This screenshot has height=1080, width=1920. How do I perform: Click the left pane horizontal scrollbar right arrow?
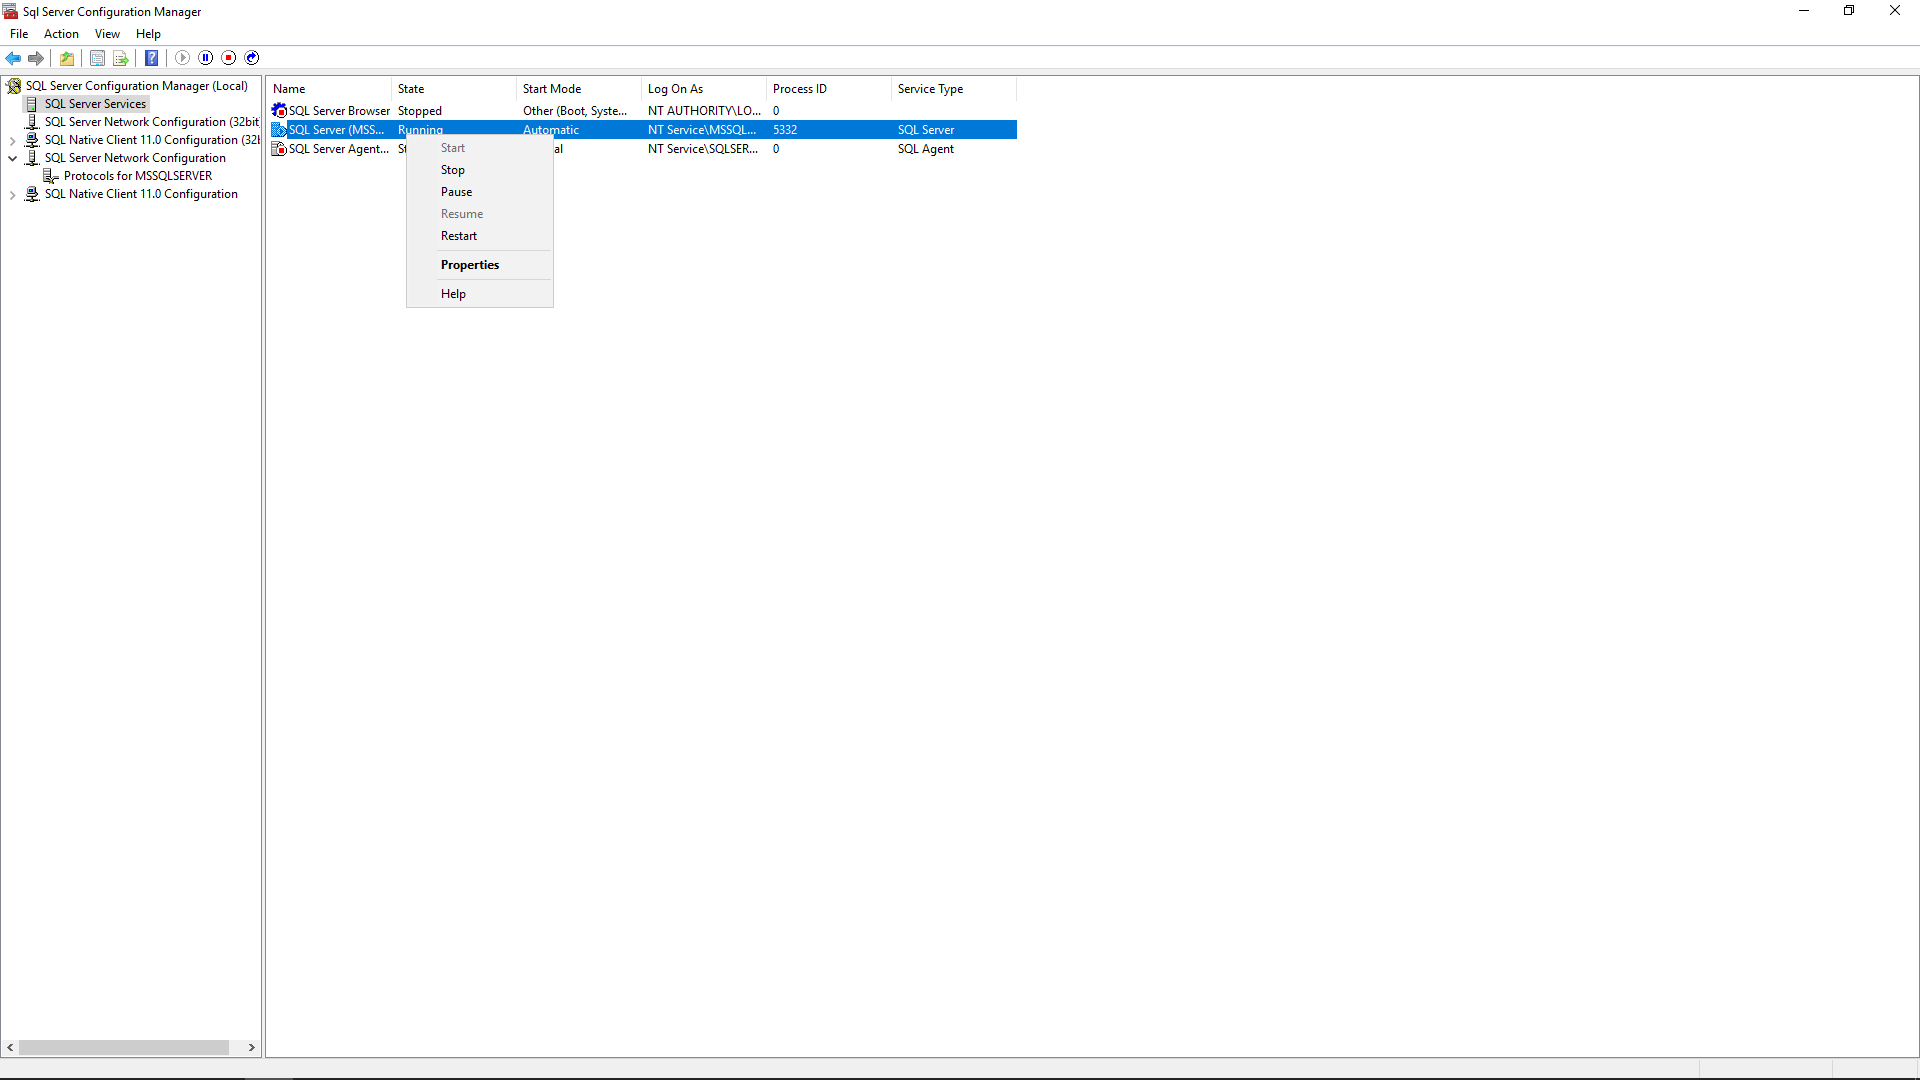pos(251,1048)
